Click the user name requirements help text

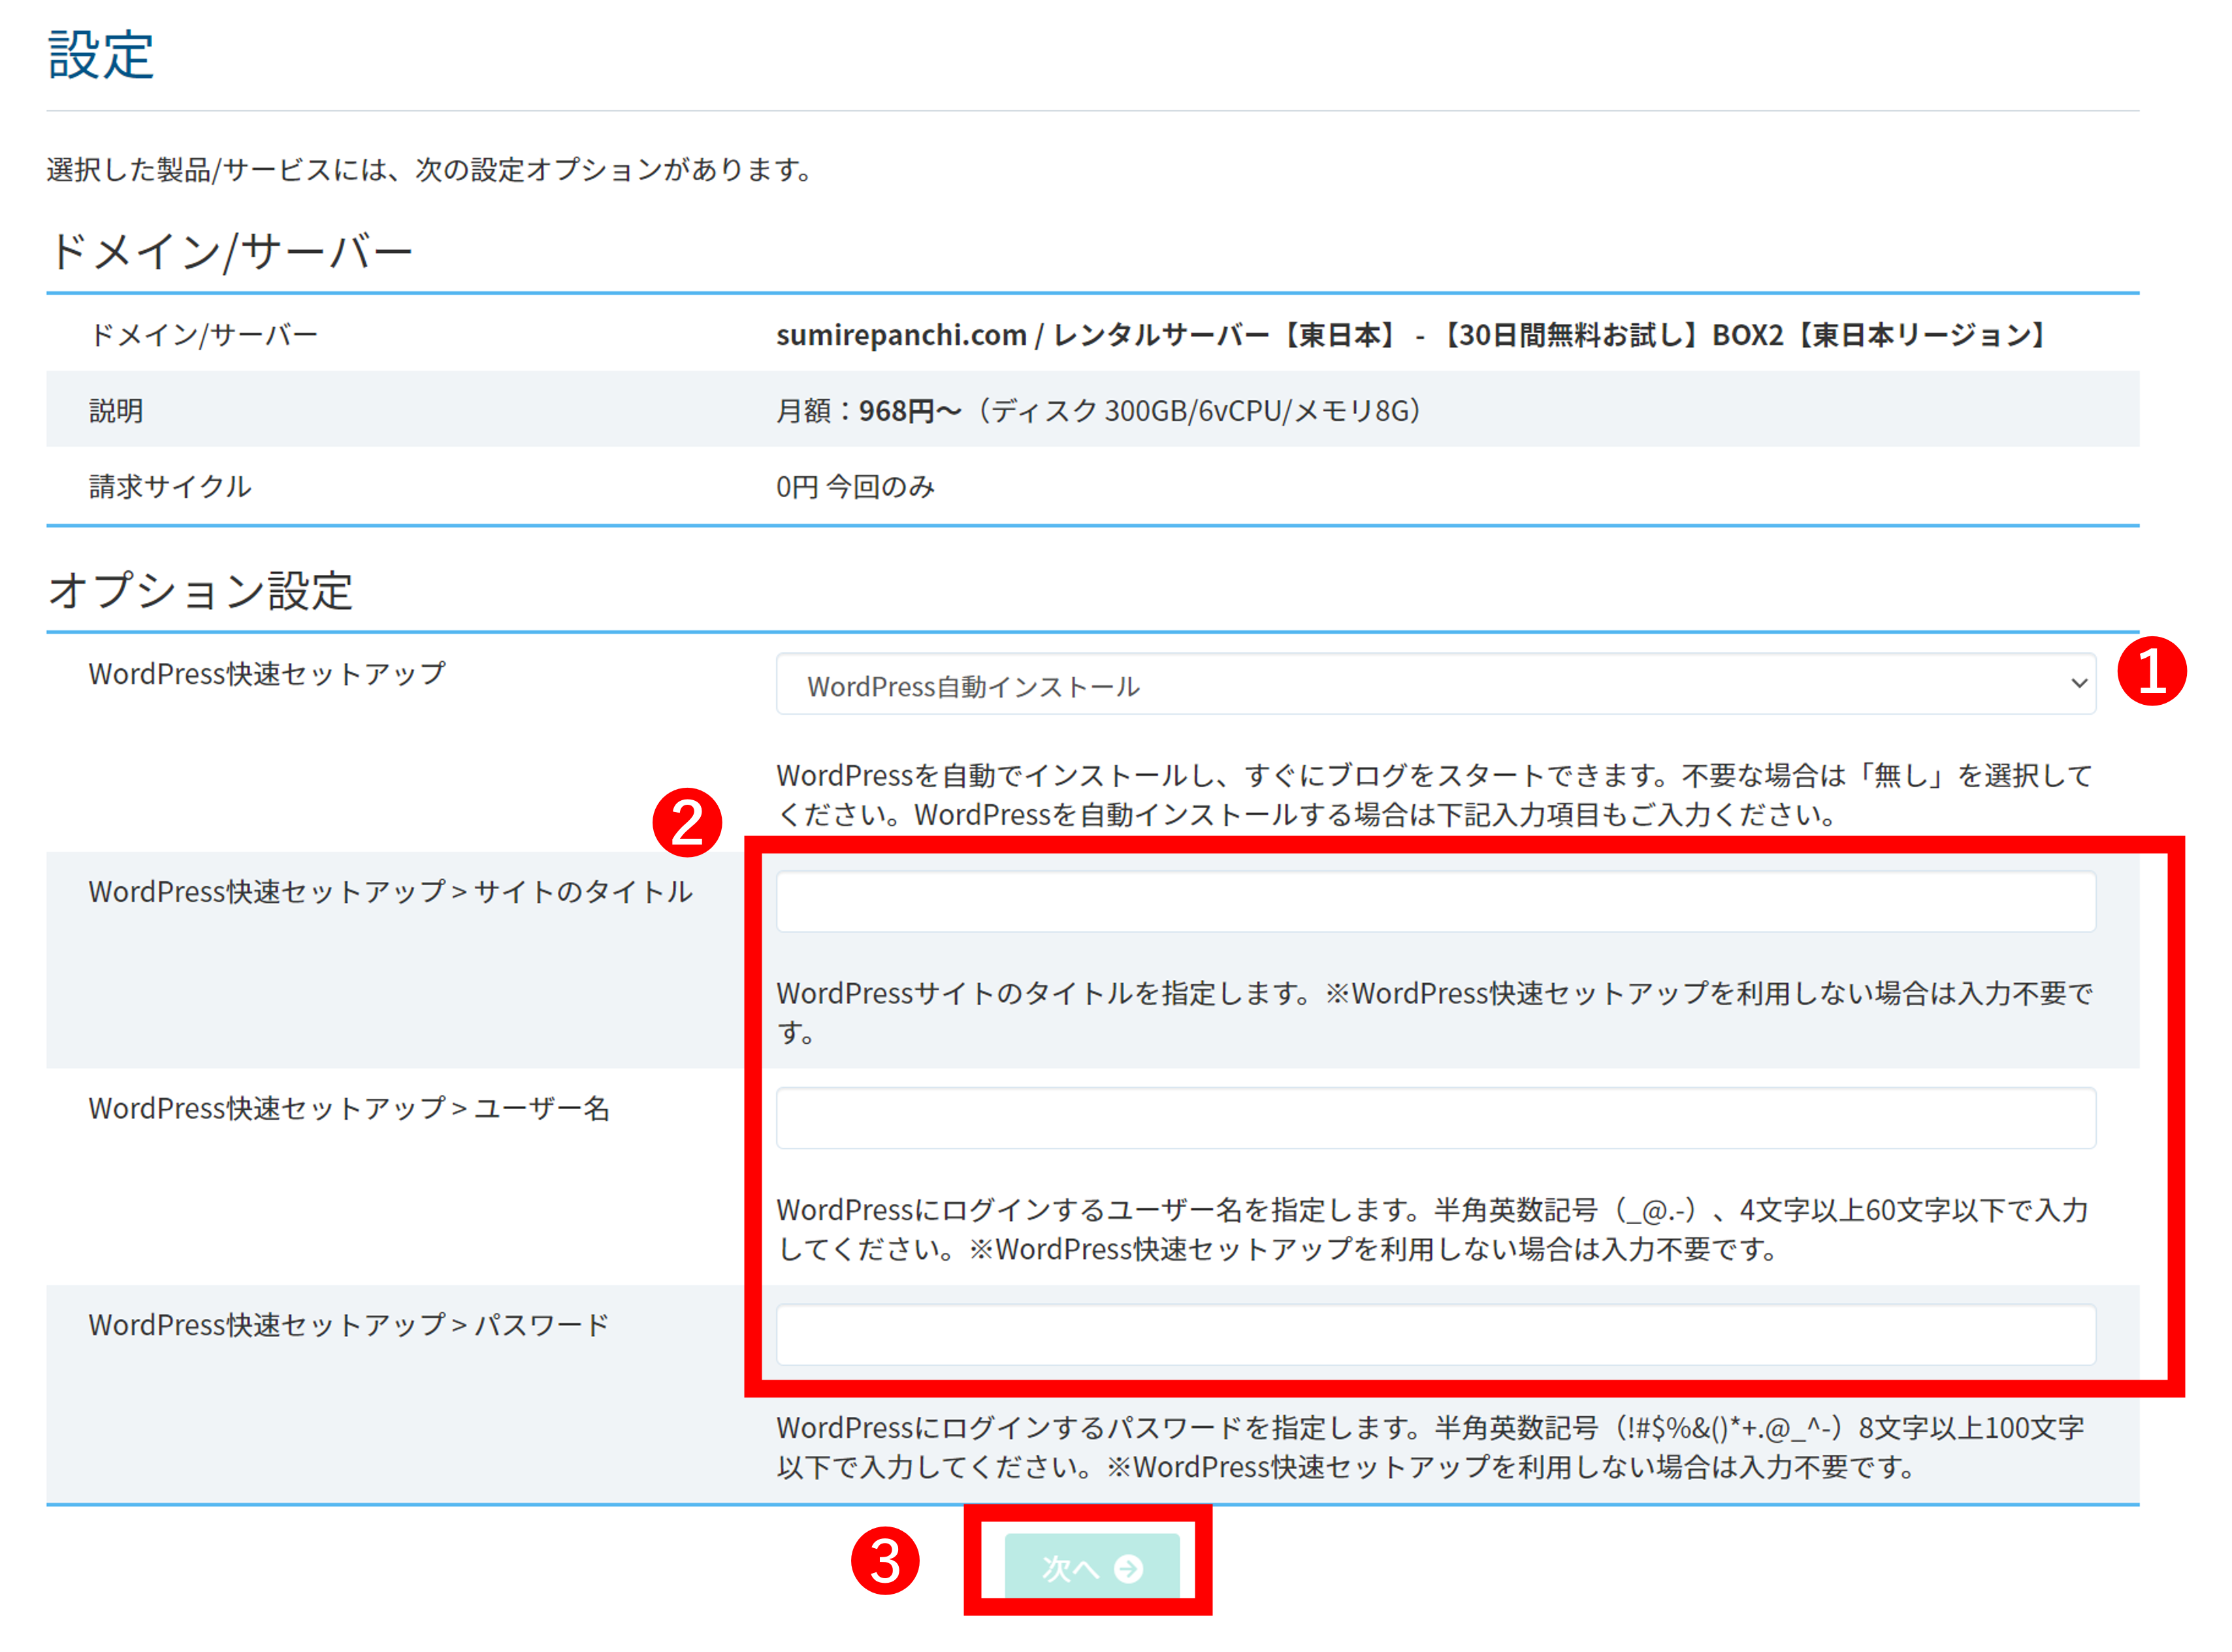point(1432,1230)
